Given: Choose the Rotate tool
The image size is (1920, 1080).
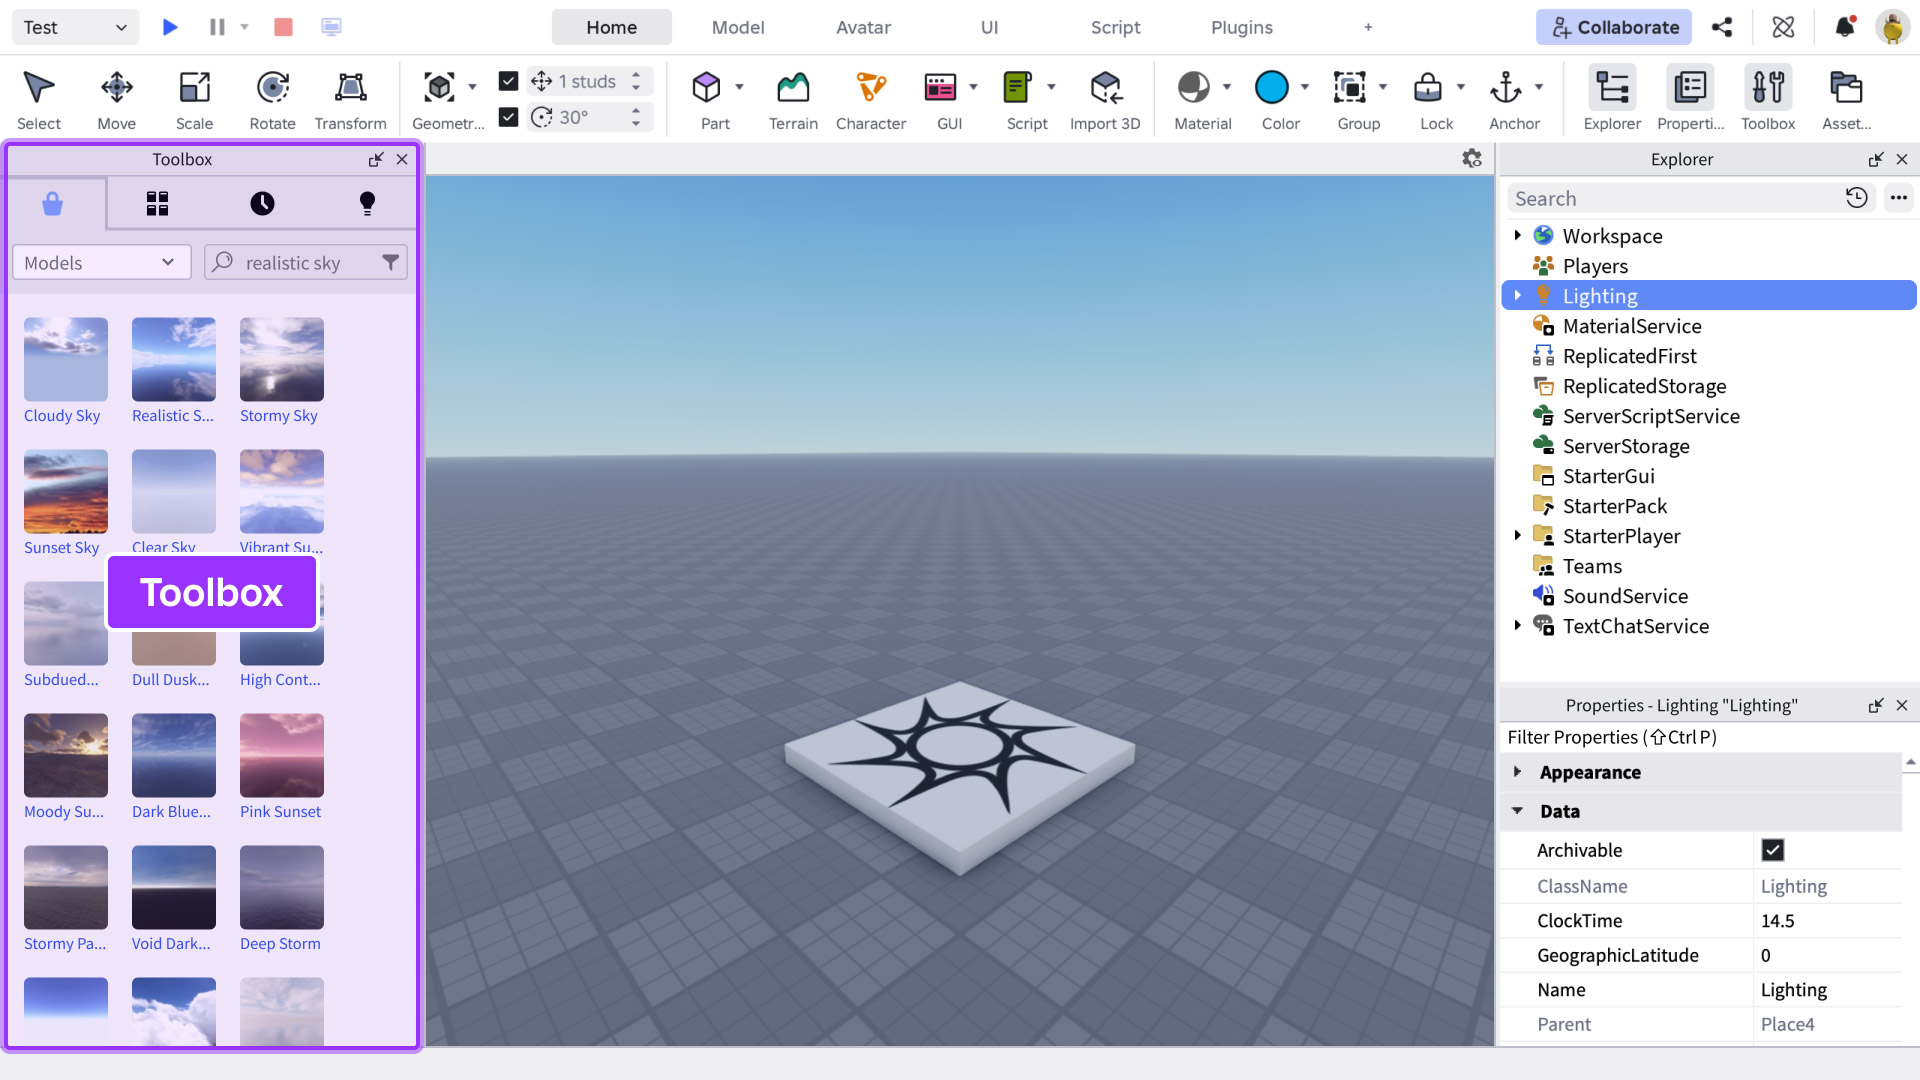Looking at the screenshot, I should pyautogui.click(x=272, y=100).
